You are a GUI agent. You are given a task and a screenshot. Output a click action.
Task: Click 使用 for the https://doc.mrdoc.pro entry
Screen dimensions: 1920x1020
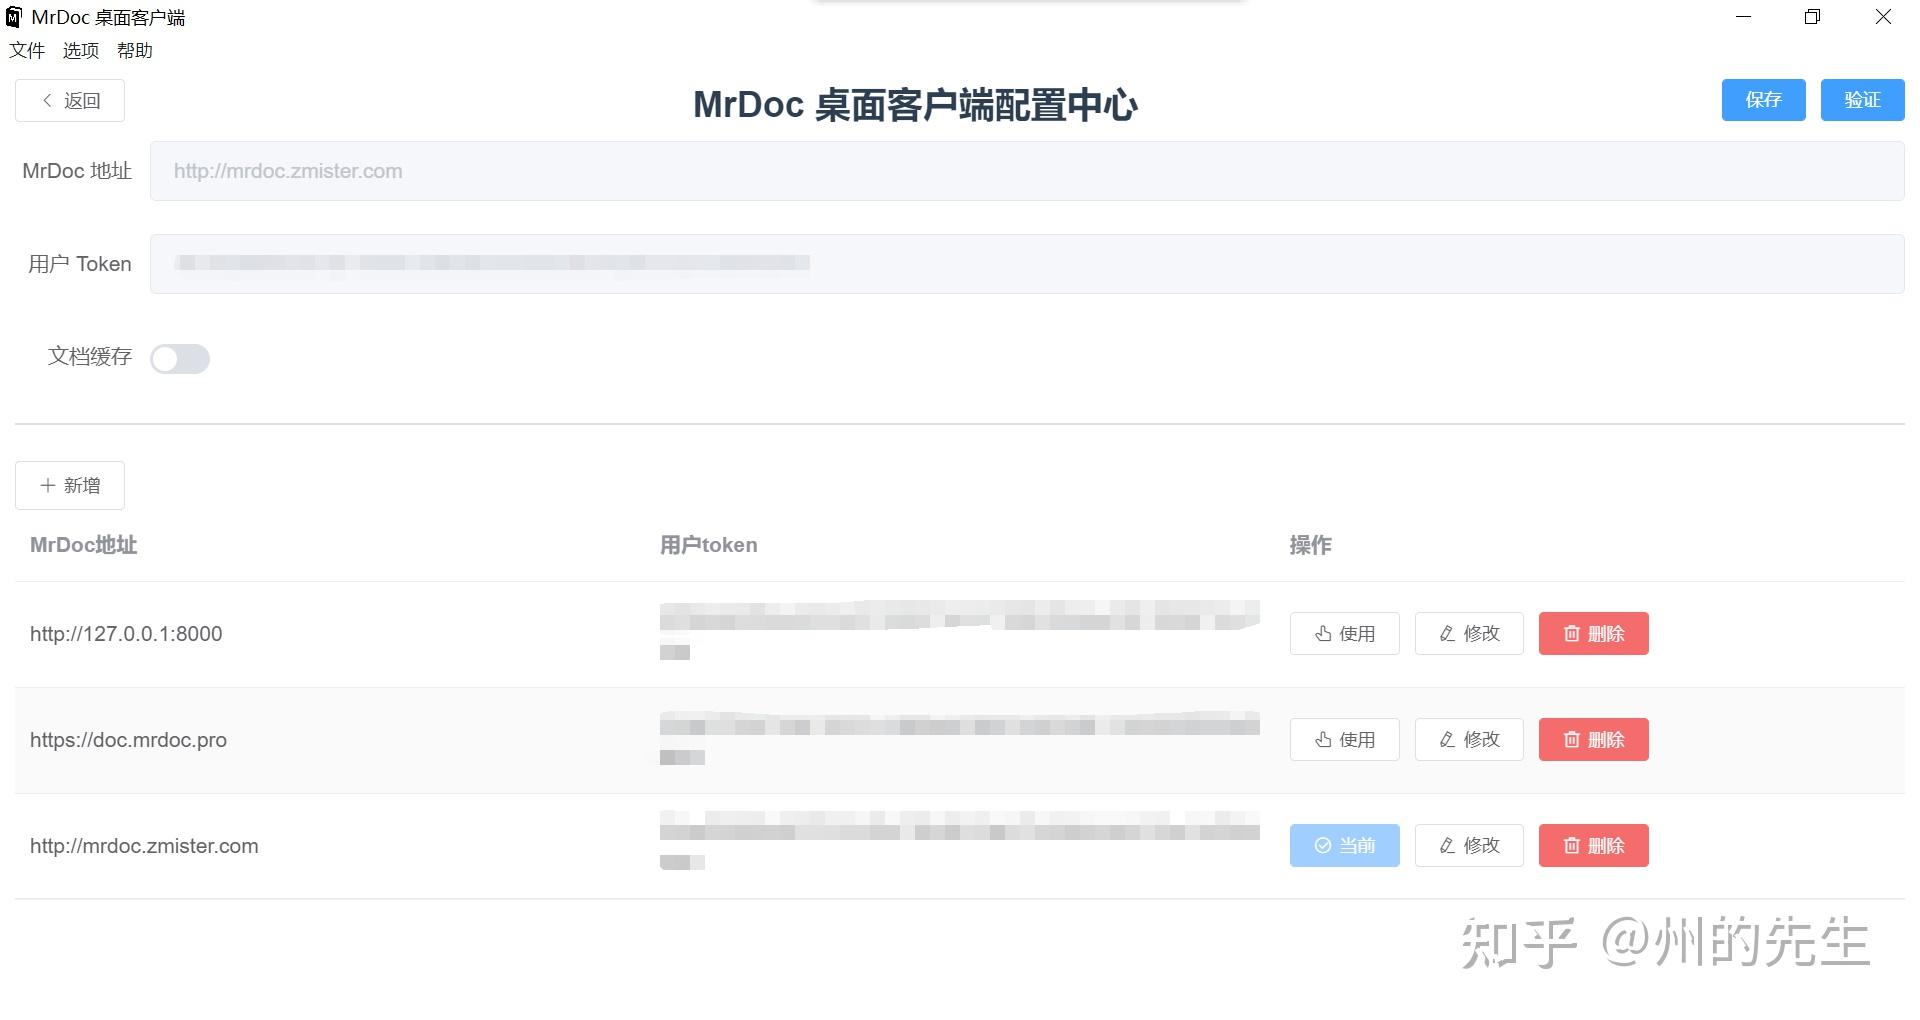click(x=1344, y=740)
